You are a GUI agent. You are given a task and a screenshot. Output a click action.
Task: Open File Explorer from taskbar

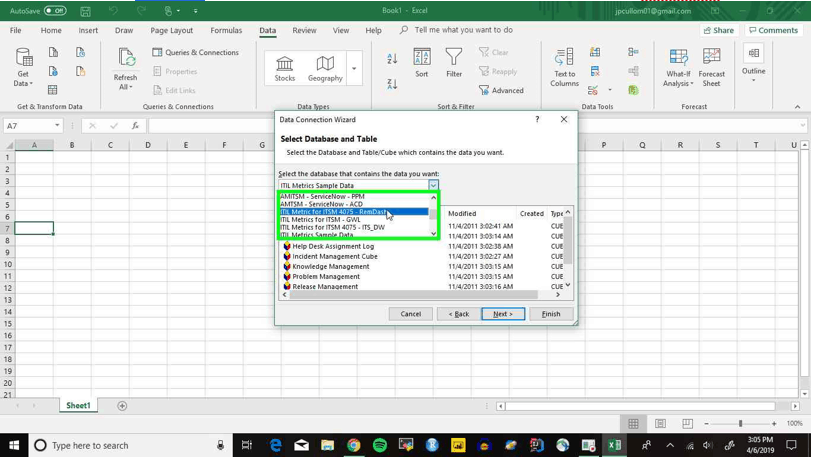[x=327, y=445]
